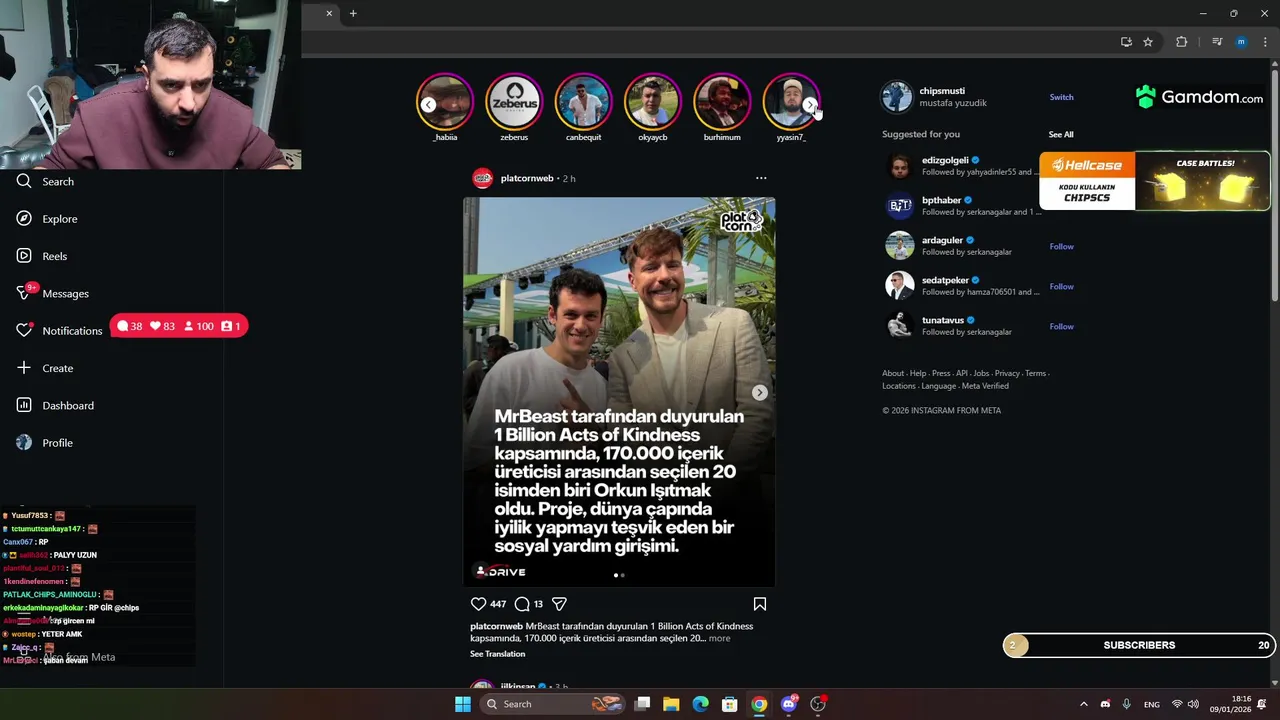The height and width of the screenshot is (720, 1280).
Task: Close the current browser tab
Action: point(329,13)
